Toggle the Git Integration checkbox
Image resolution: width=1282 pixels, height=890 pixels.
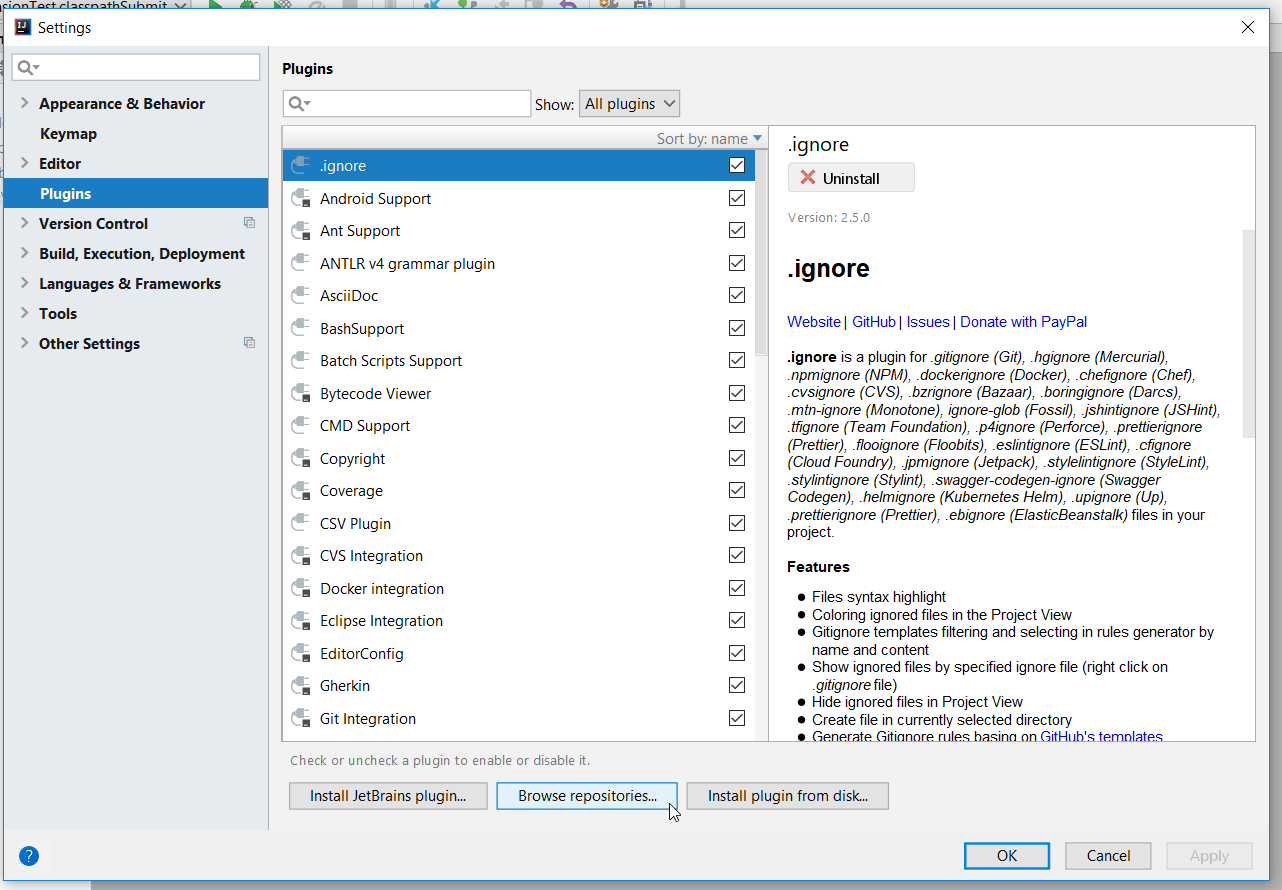[737, 718]
